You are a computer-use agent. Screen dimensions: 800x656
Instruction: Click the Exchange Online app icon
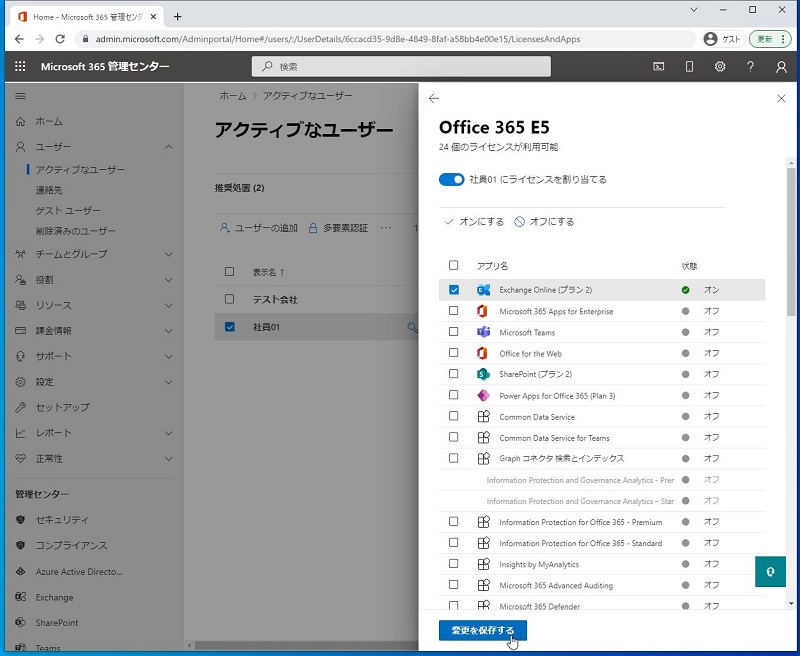click(483, 290)
